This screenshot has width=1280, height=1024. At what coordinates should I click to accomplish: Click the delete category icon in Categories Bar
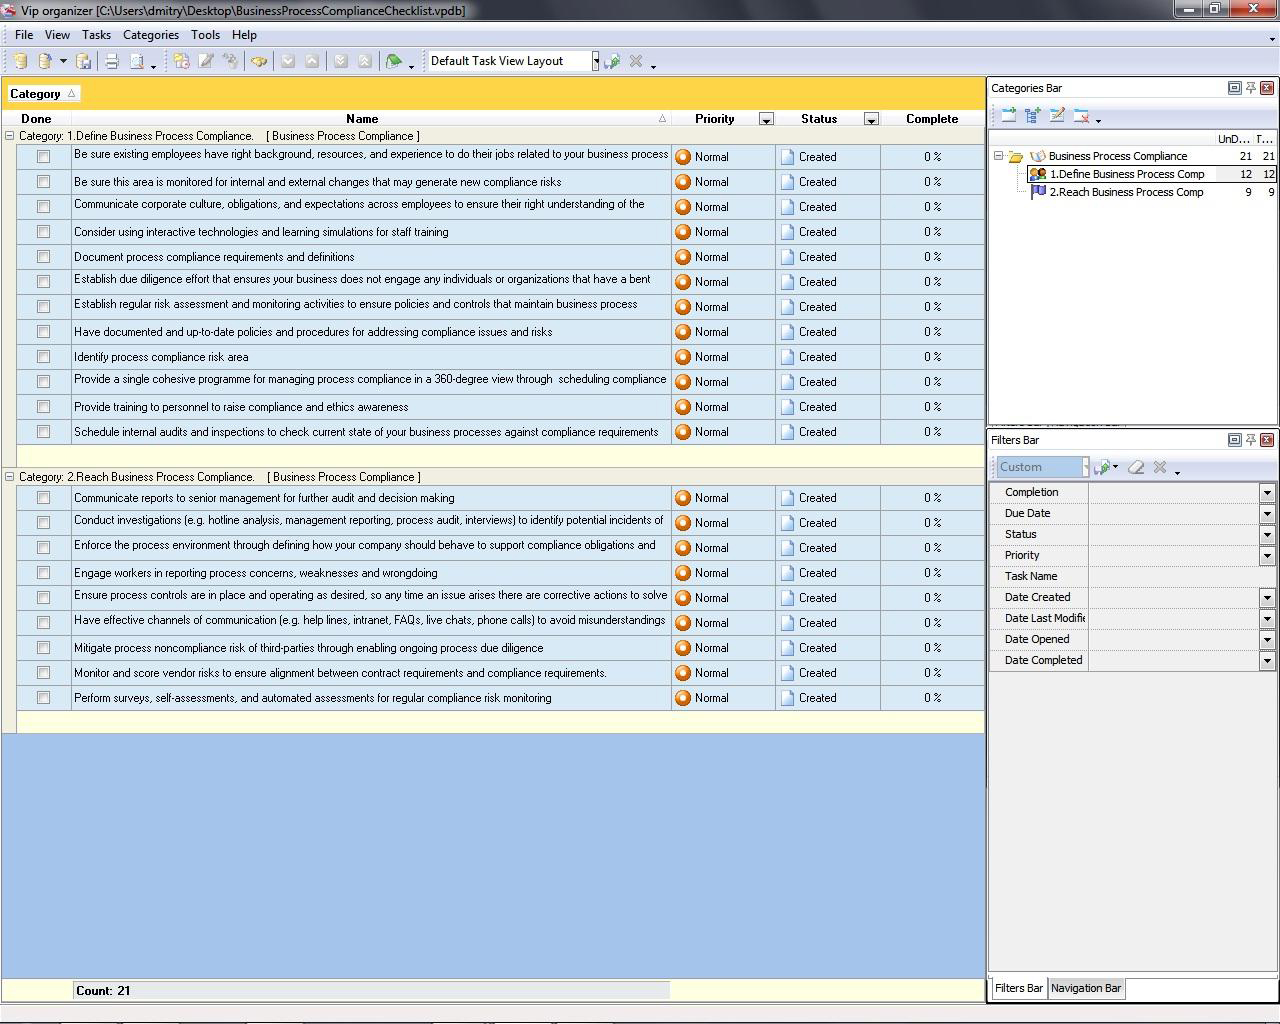pos(1081,116)
